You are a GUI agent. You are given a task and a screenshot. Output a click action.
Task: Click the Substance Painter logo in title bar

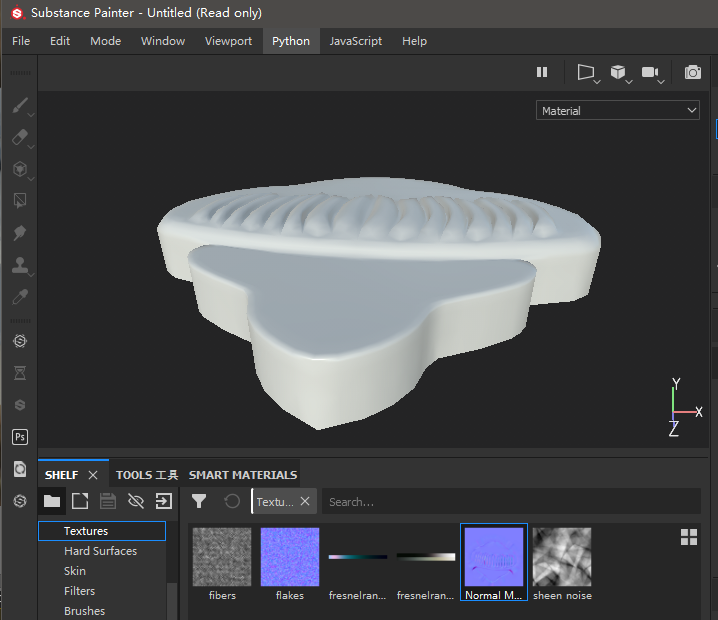click(x=17, y=13)
